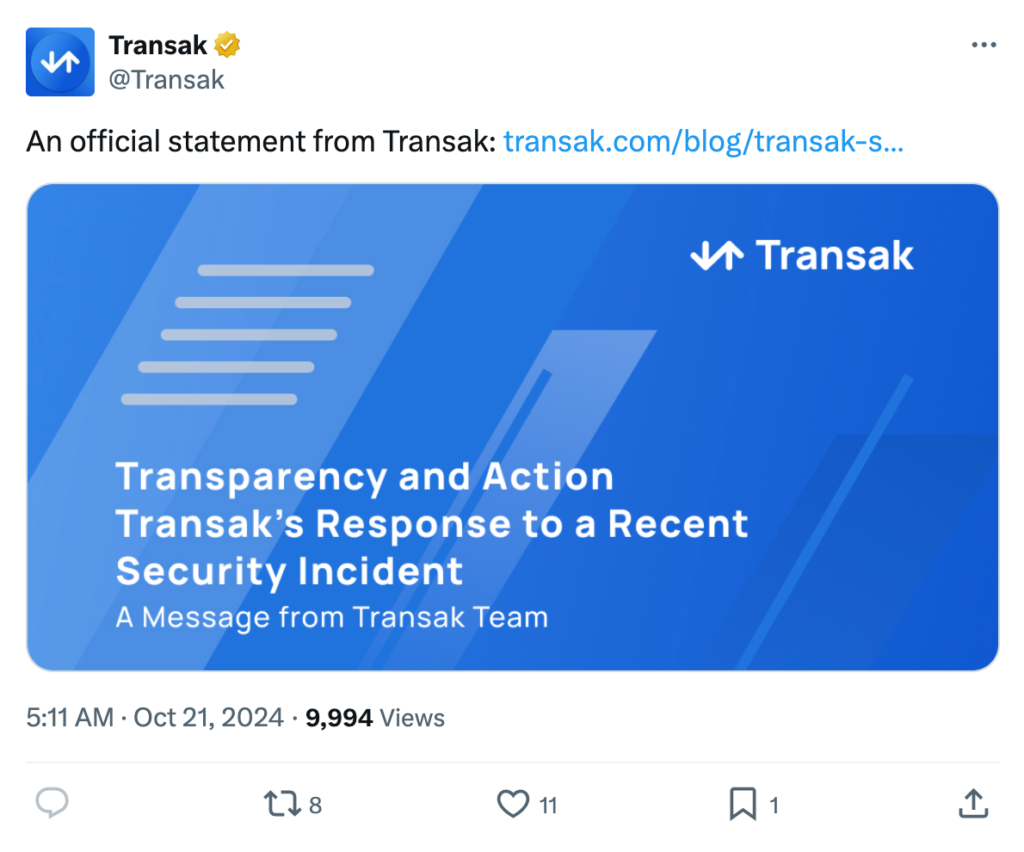Click the Transak logo in the card image
Viewport: 1024px width, 852px height.
(802, 256)
